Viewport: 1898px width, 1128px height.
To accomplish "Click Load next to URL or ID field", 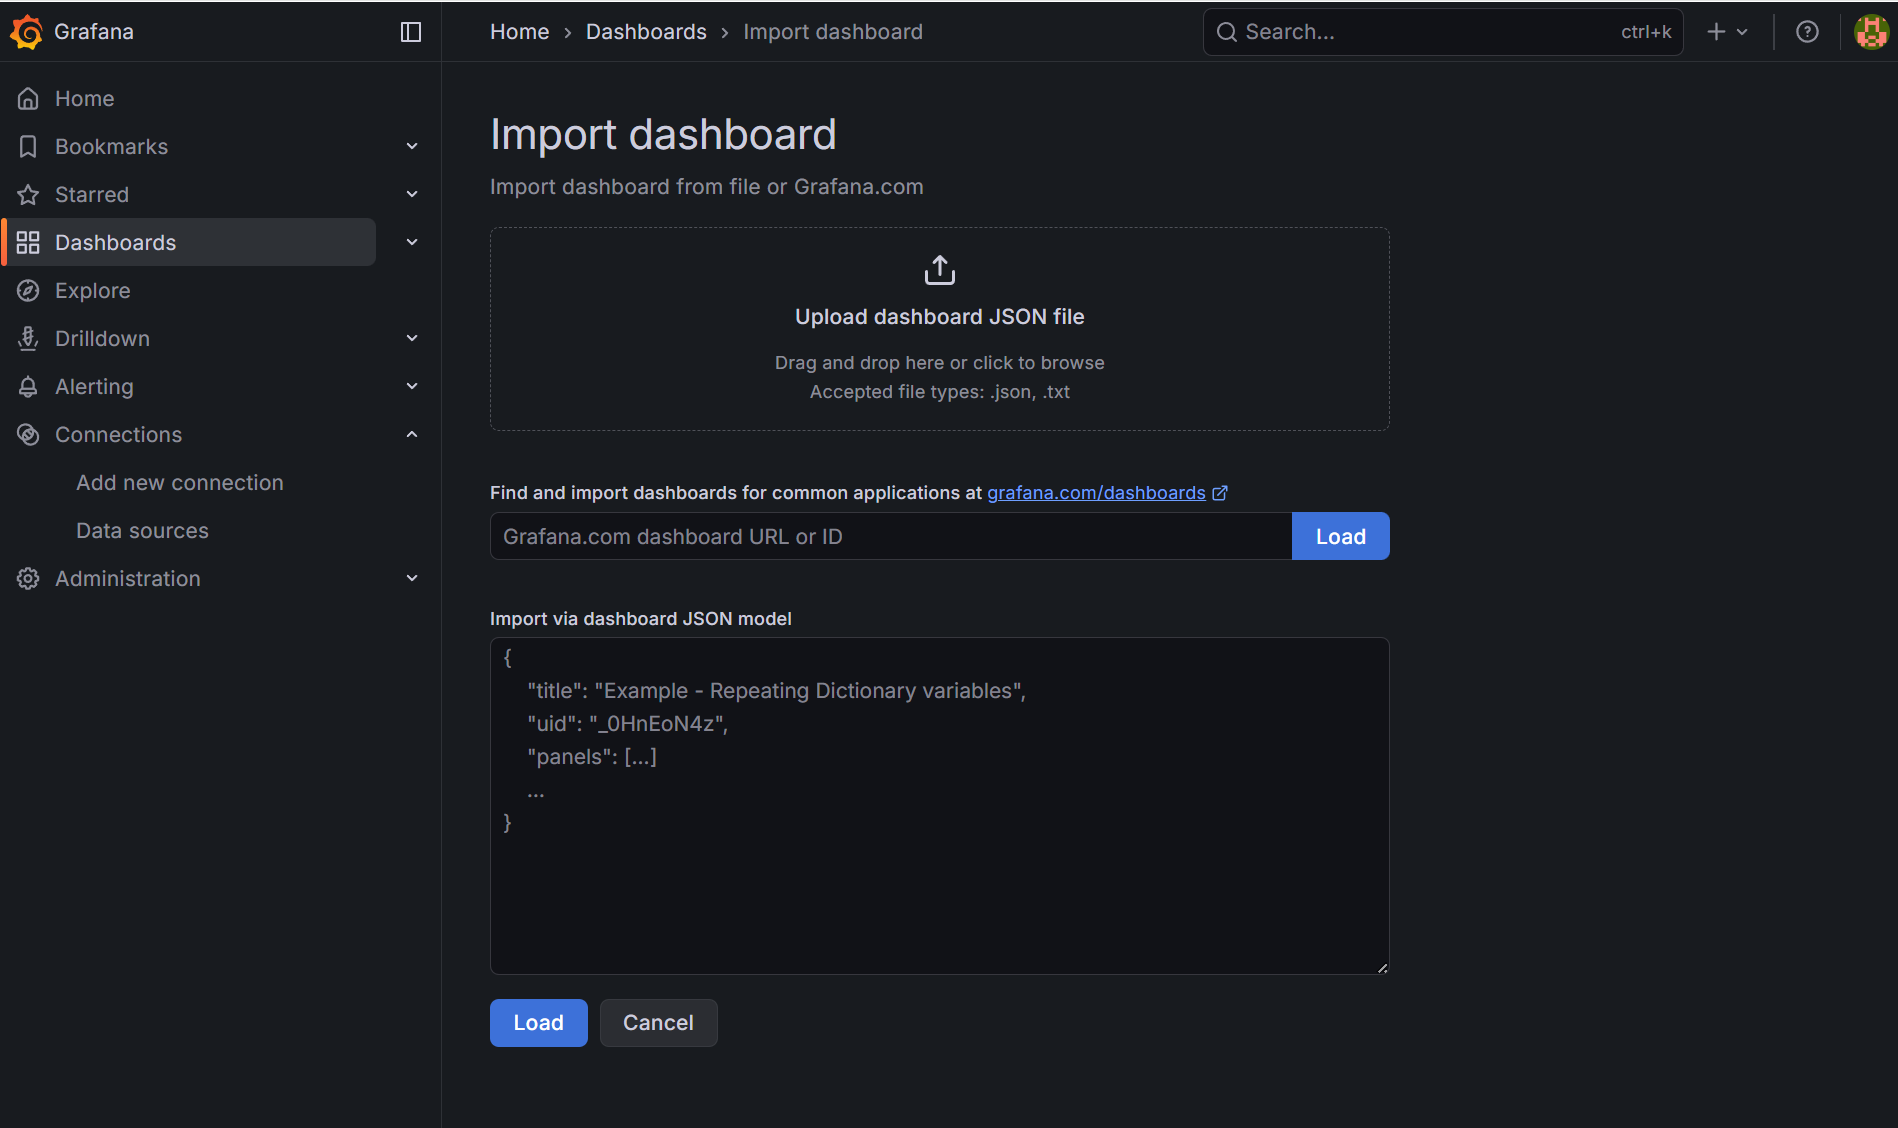I will coord(1340,536).
